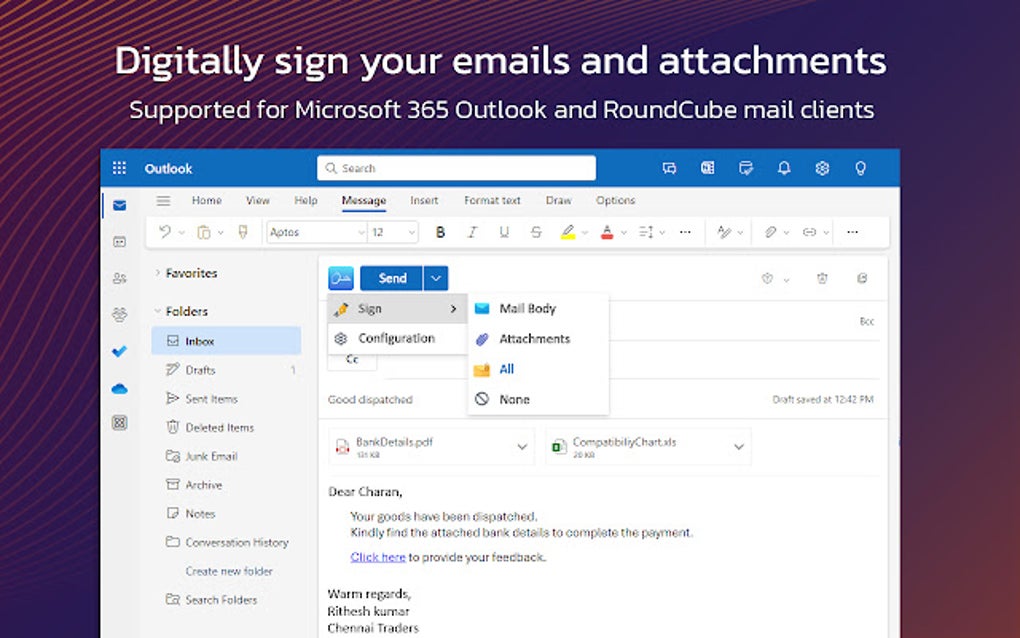The width and height of the screenshot is (1020, 638).
Task: Open the Insert ribbon tab
Action: coord(424,200)
